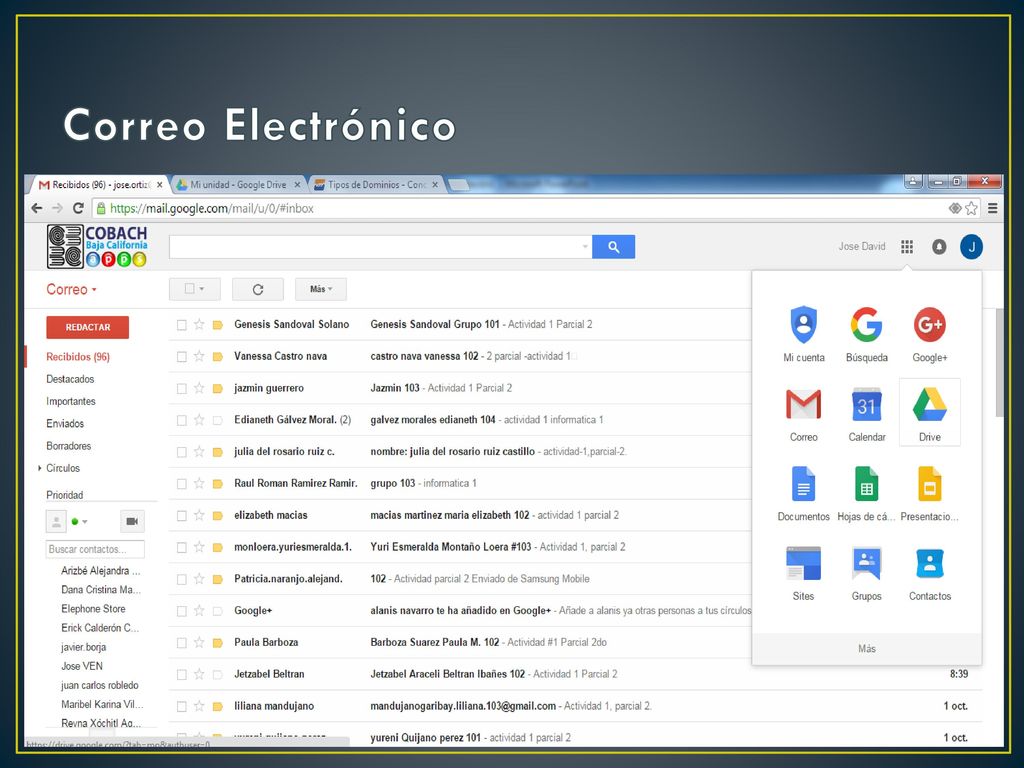Click the mail list vertical scrollbar
The width and height of the screenshot is (1024, 768).
(x=999, y=363)
